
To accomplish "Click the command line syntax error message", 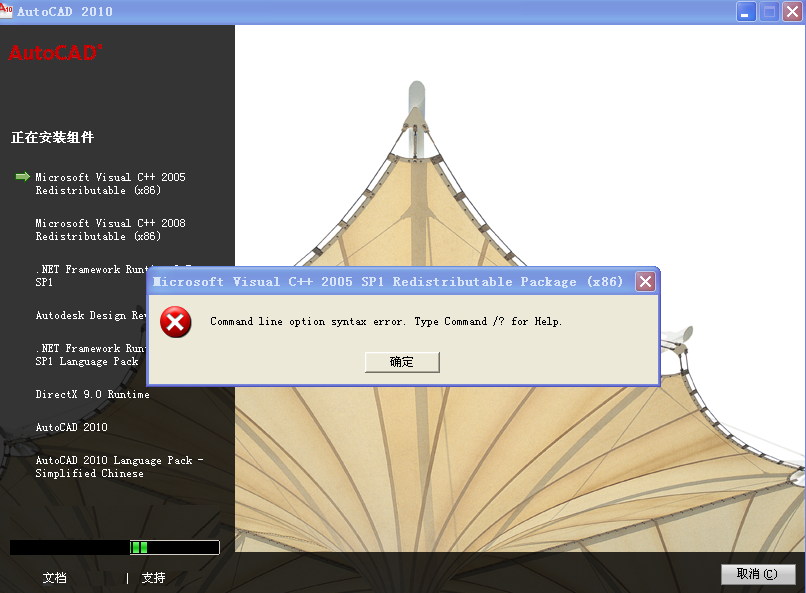I will click(x=386, y=322).
